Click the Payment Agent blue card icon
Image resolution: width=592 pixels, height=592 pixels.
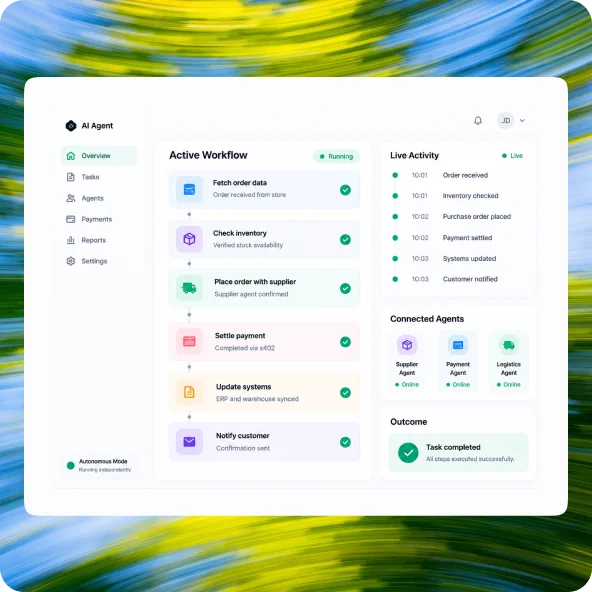[x=458, y=345]
